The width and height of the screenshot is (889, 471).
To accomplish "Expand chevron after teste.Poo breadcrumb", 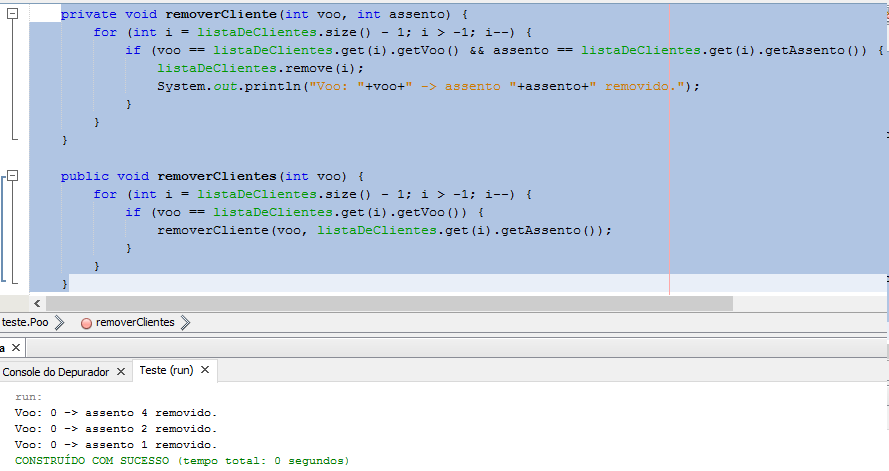I will tap(59, 323).
